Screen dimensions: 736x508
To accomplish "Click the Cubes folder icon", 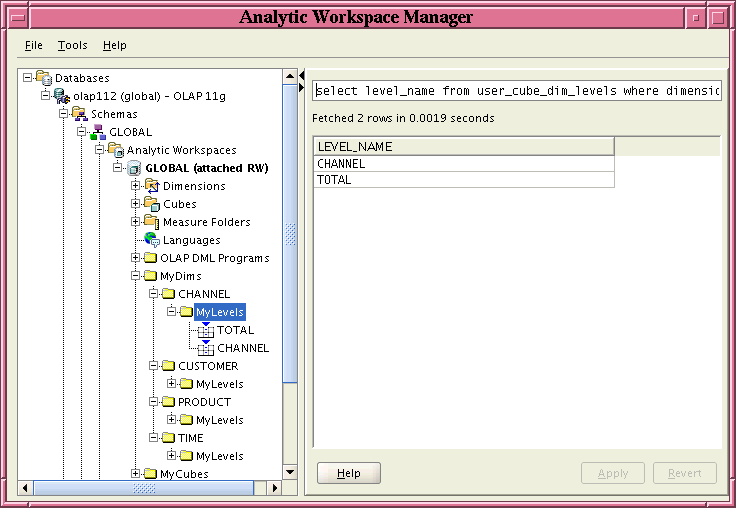I will click(152, 204).
